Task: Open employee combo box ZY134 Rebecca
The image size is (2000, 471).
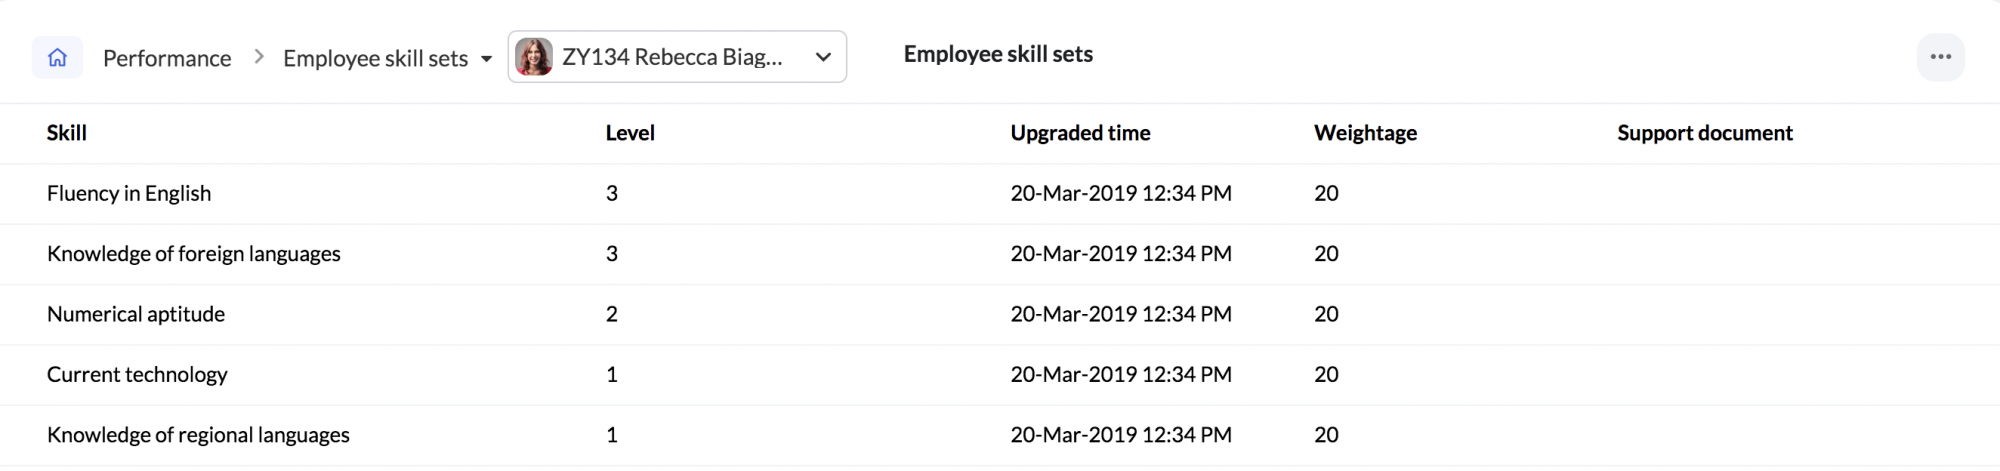Action: click(x=677, y=57)
